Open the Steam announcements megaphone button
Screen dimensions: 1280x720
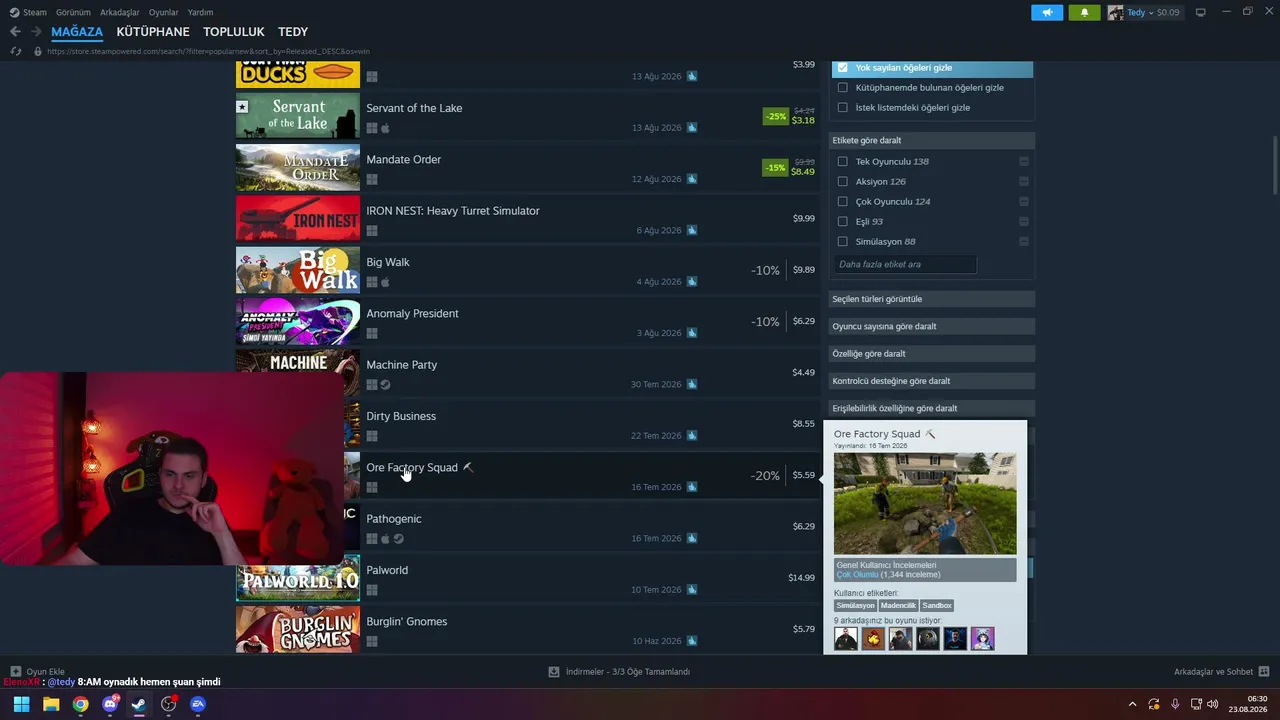(x=1047, y=13)
